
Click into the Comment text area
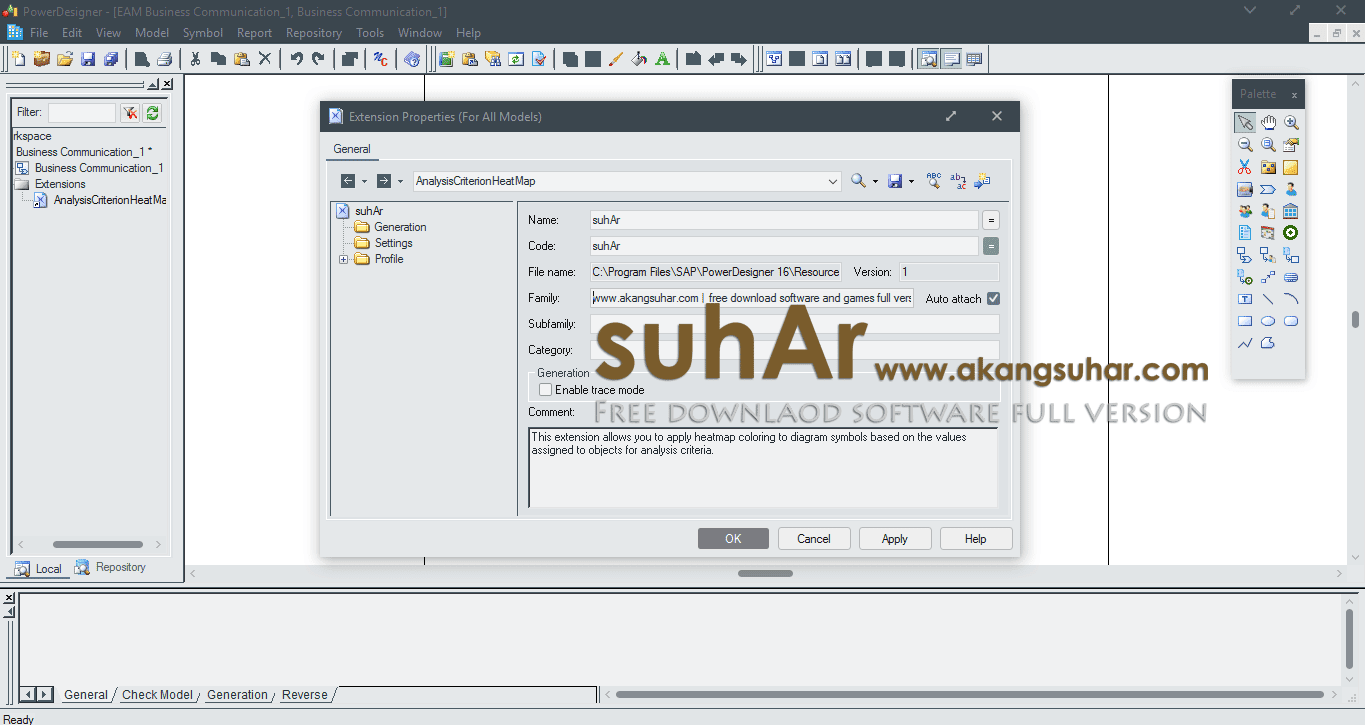pos(763,468)
